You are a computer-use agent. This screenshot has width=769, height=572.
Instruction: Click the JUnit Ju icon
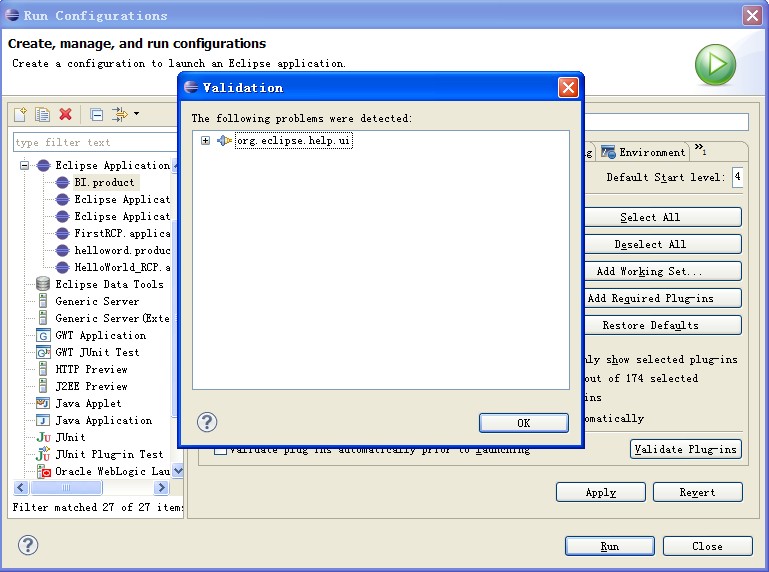[44, 437]
